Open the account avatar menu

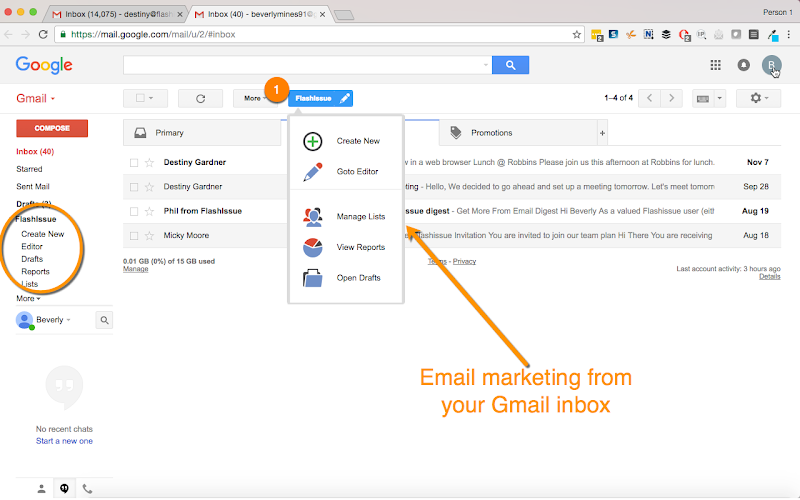click(771, 65)
